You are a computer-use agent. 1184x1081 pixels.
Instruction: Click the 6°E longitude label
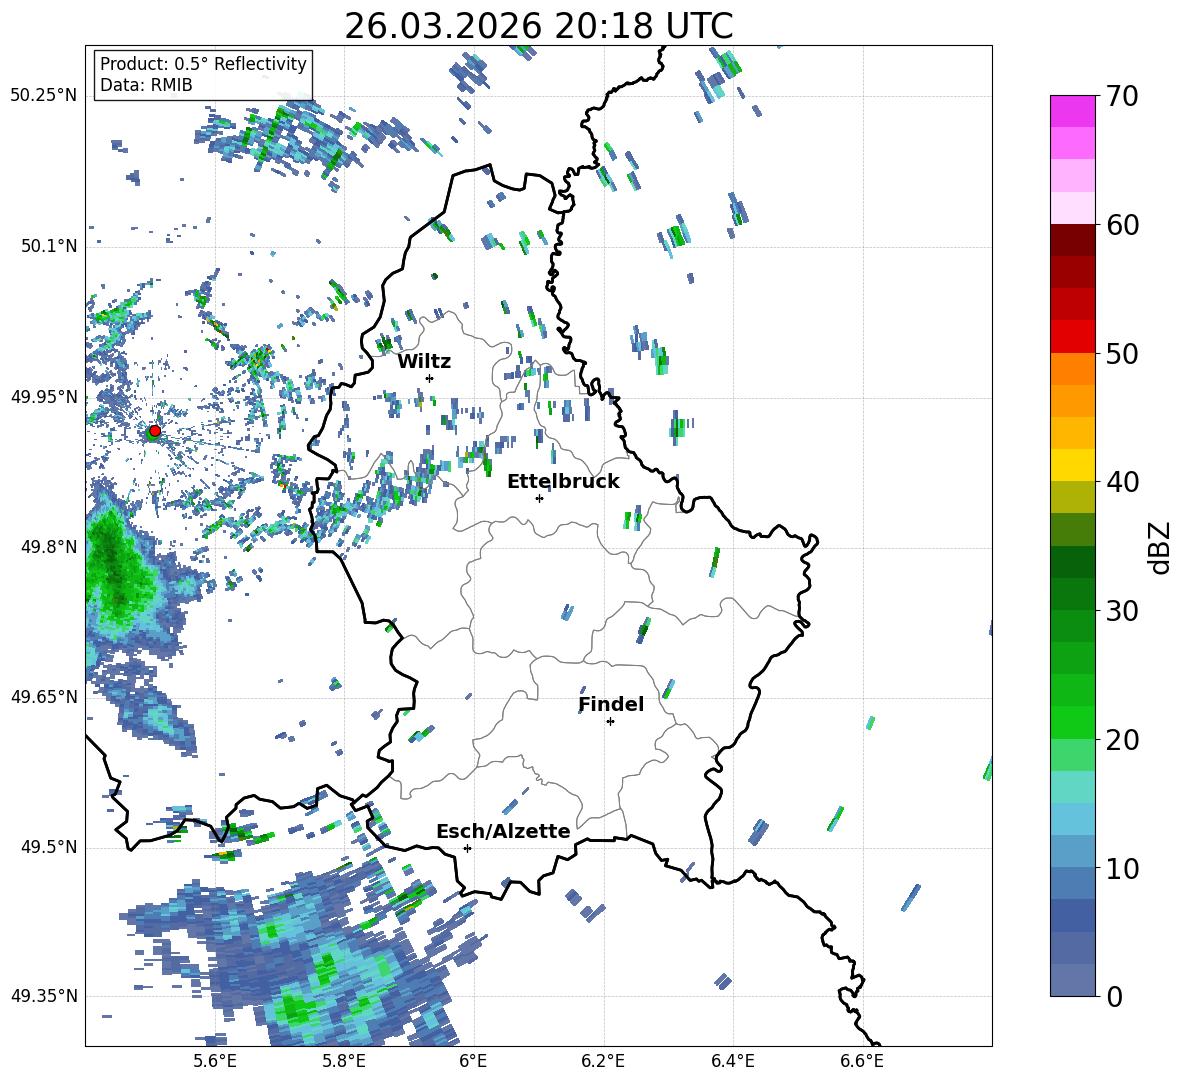[473, 1061]
